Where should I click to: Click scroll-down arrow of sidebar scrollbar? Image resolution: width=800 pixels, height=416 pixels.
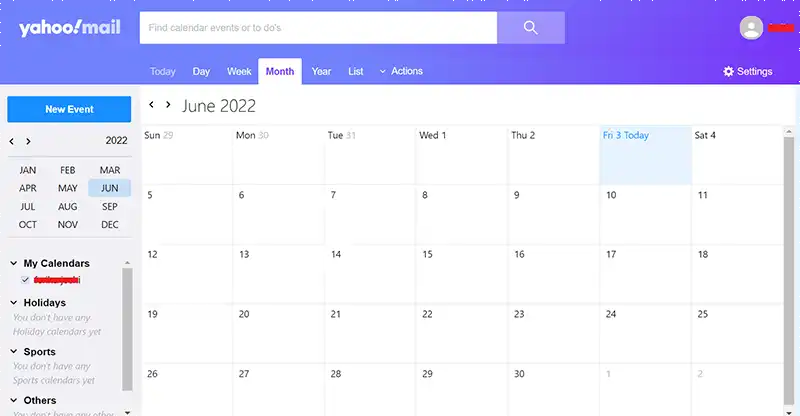pyautogui.click(x=127, y=412)
